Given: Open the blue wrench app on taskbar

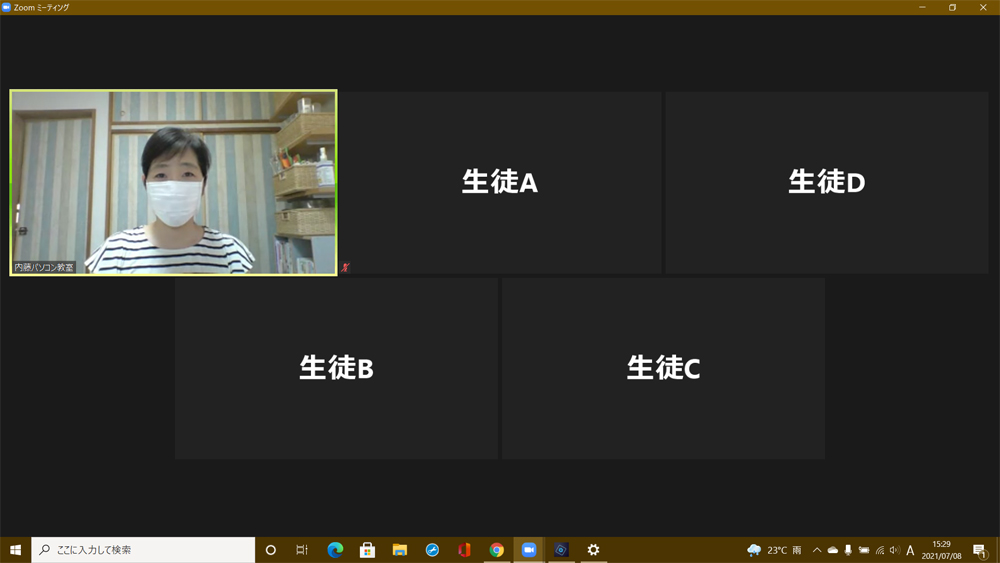Looking at the screenshot, I should click(x=432, y=550).
